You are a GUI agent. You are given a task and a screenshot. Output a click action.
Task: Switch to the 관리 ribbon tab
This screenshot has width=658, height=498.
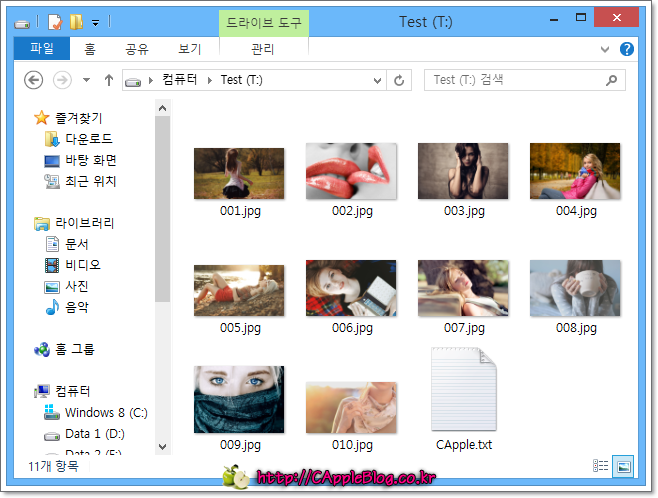pyautogui.click(x=263, y=49)
